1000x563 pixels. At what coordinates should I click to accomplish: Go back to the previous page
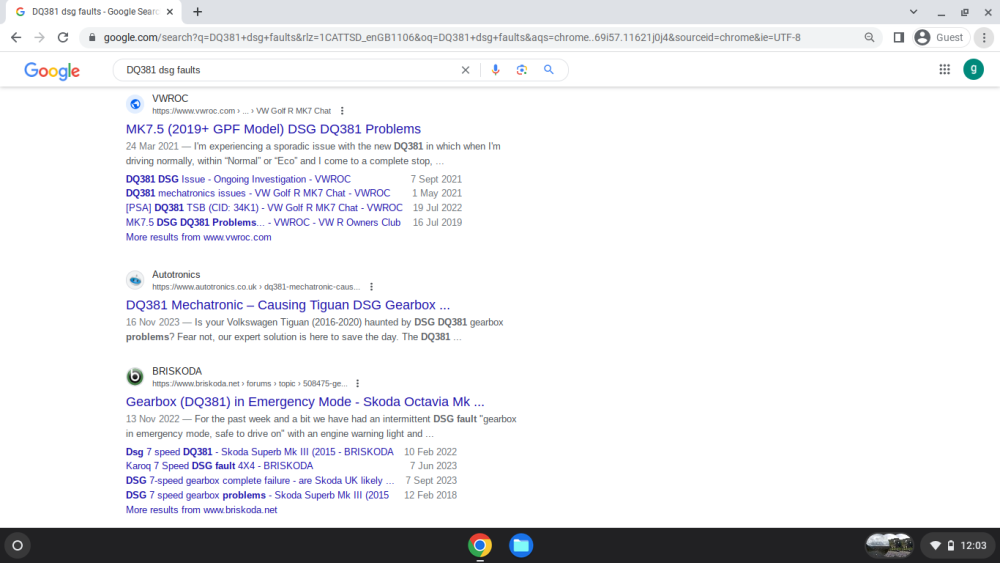16,38
